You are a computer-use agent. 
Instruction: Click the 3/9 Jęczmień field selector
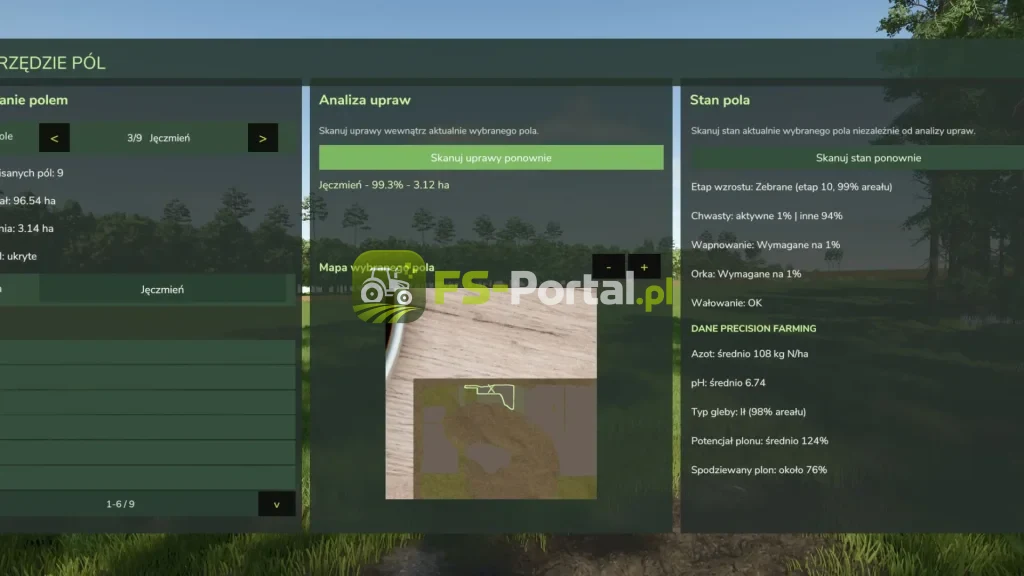(x=159, y=138)
